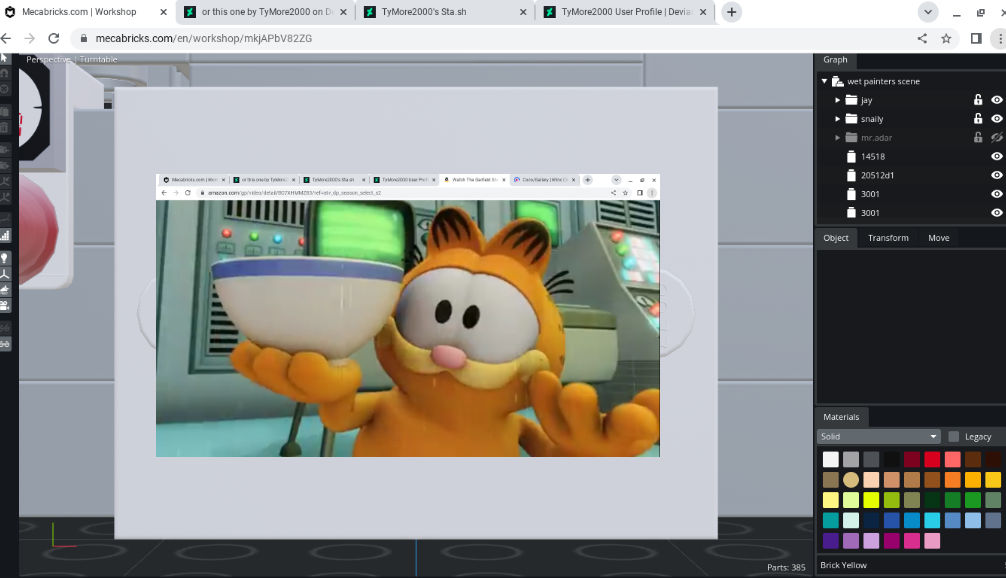Expand the snaily folder
1006x578 pixels.
tap(837, 119)
